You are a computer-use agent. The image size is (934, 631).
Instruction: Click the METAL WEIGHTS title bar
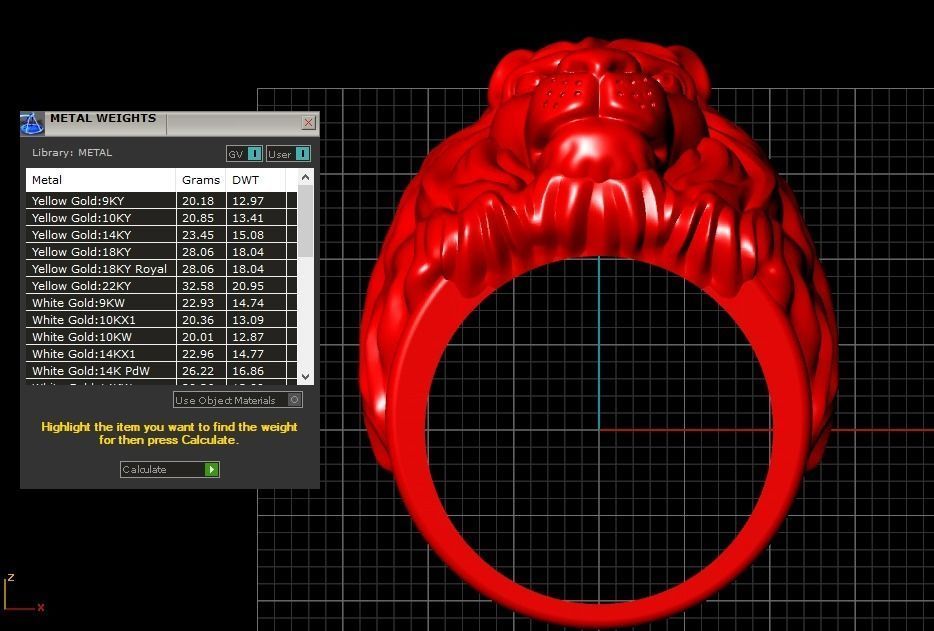170,123
